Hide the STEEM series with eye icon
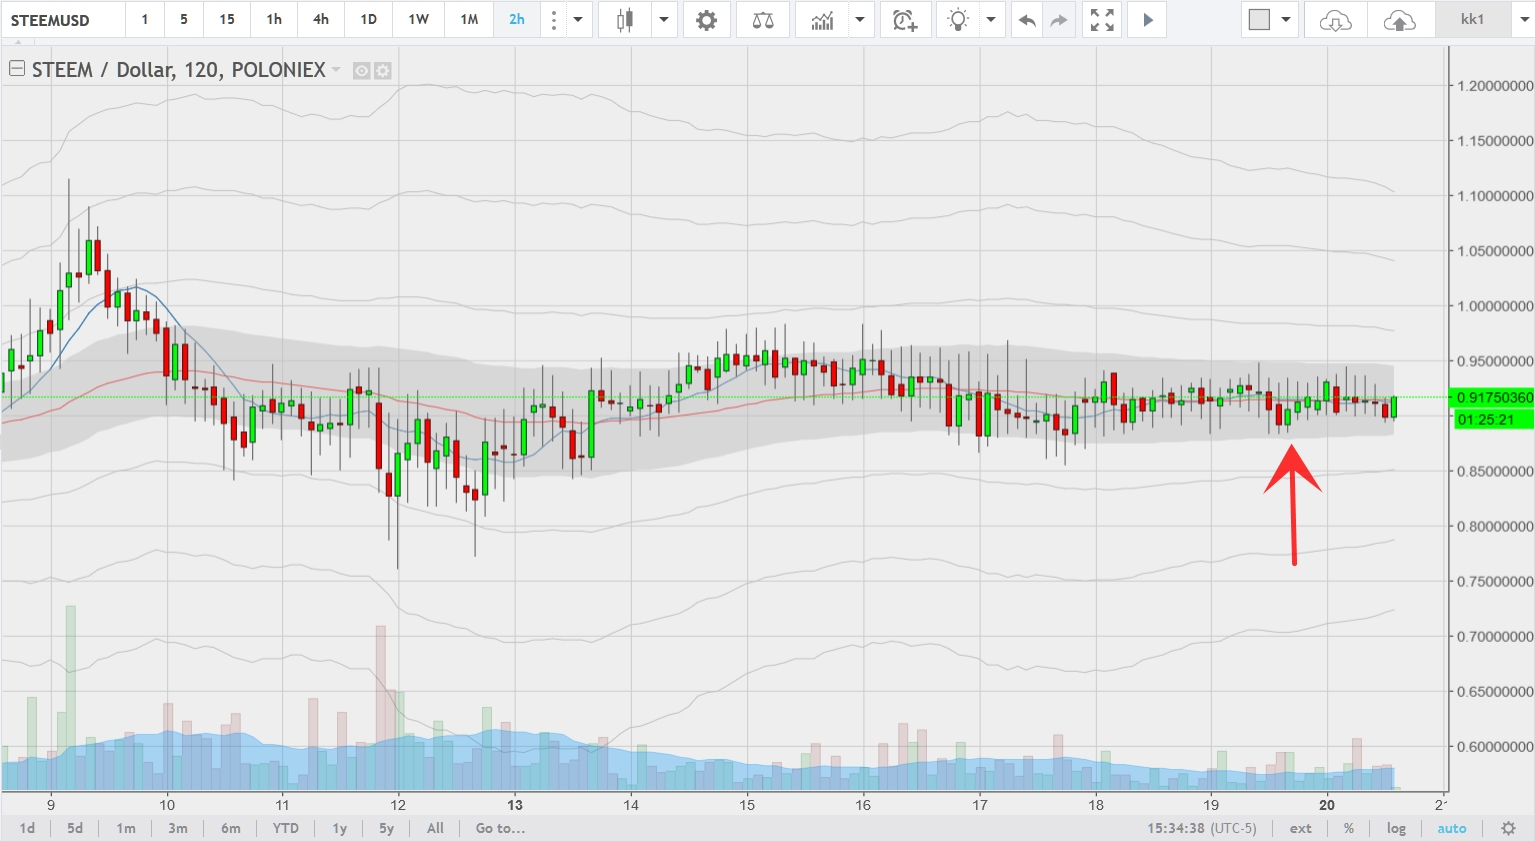 pyautogui.click(x=362, y=71)
